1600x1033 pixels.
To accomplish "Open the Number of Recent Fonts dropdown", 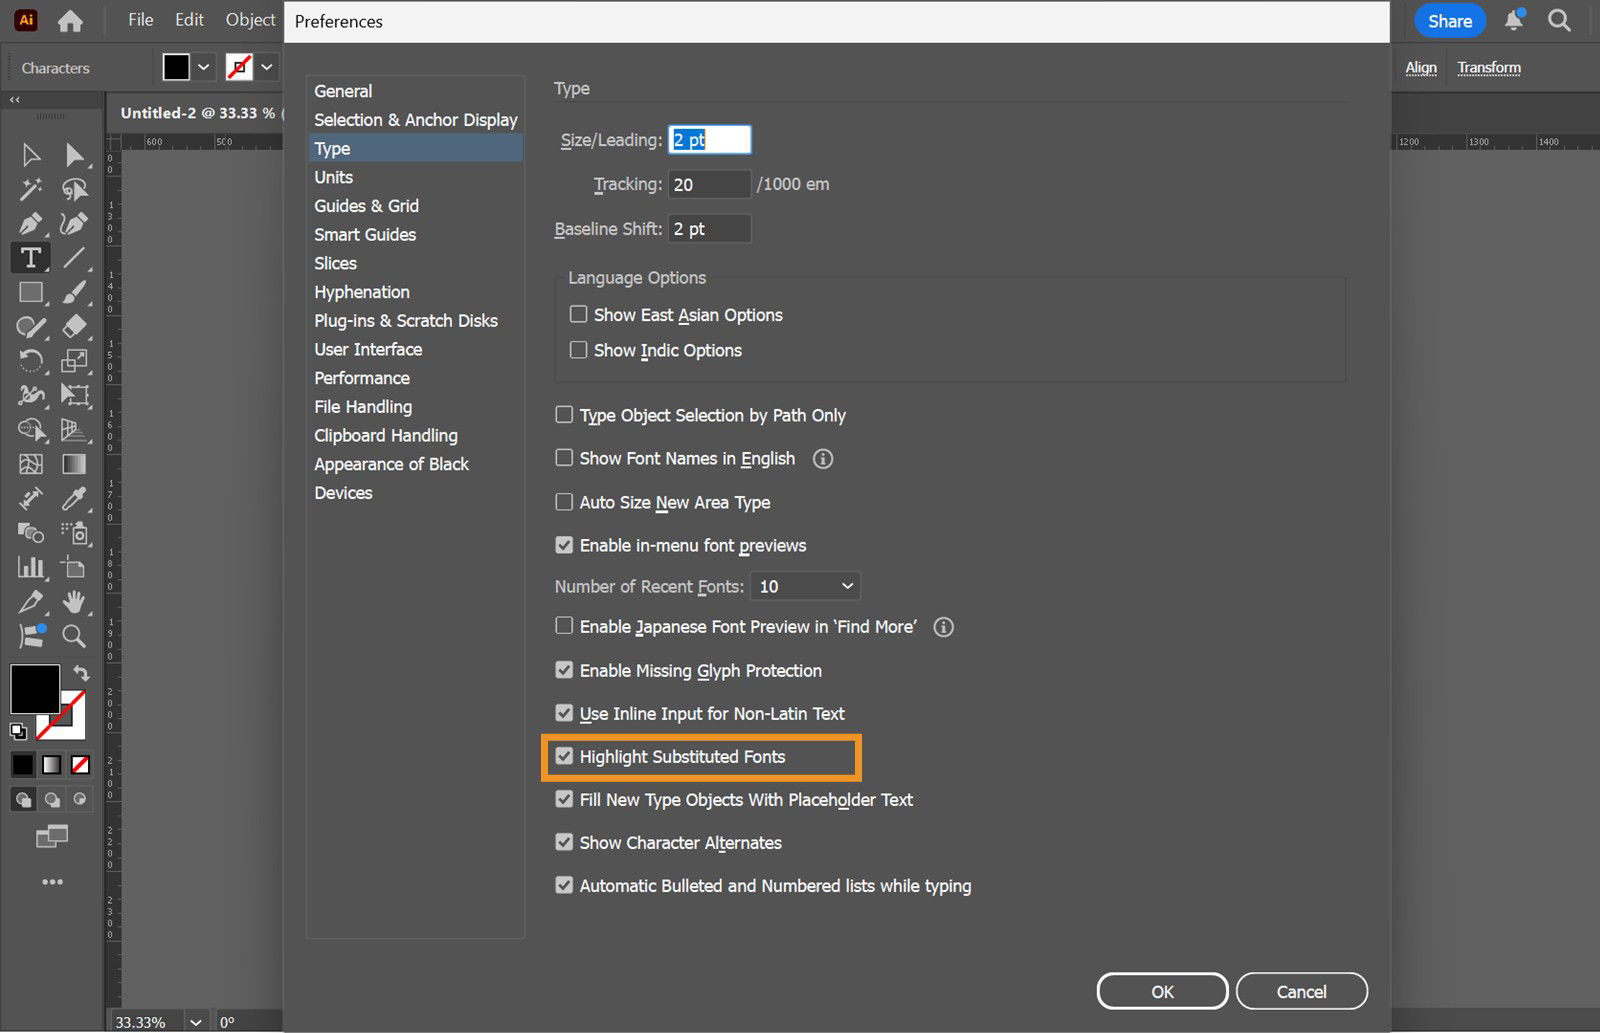I will [805, 586].
